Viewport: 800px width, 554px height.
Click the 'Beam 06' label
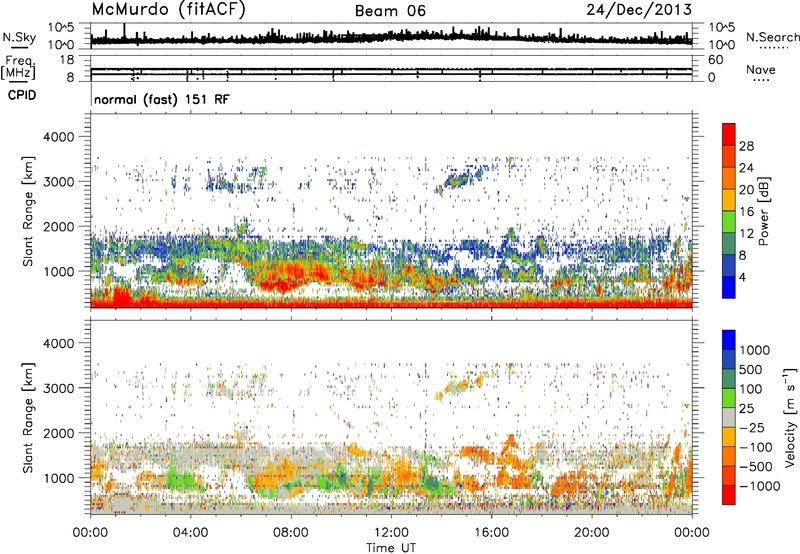390,11
